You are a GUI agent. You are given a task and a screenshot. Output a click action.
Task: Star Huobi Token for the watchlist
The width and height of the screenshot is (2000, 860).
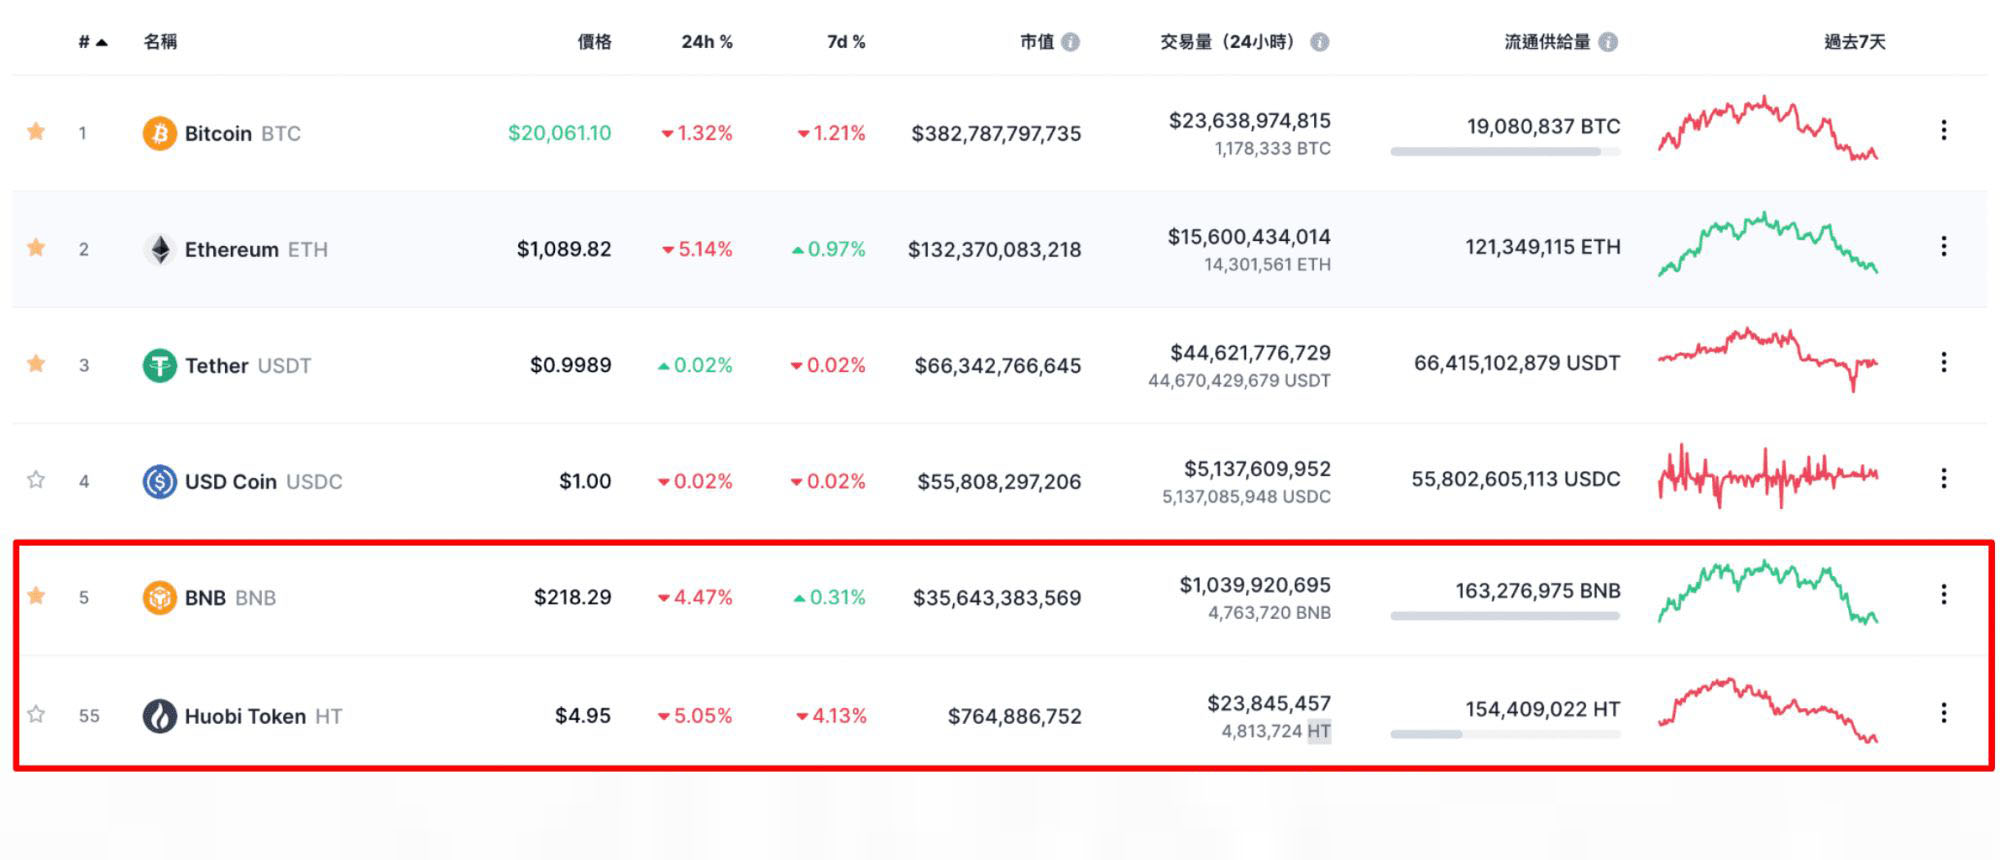pos(36,714)
